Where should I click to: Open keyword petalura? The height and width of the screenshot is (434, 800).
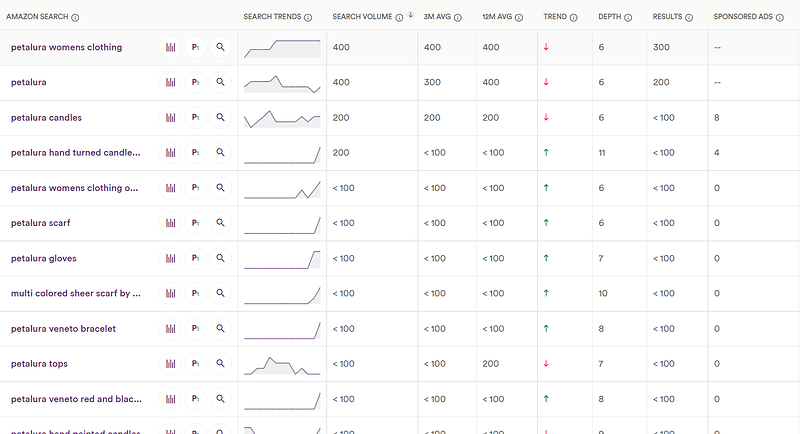pos(29,82)
